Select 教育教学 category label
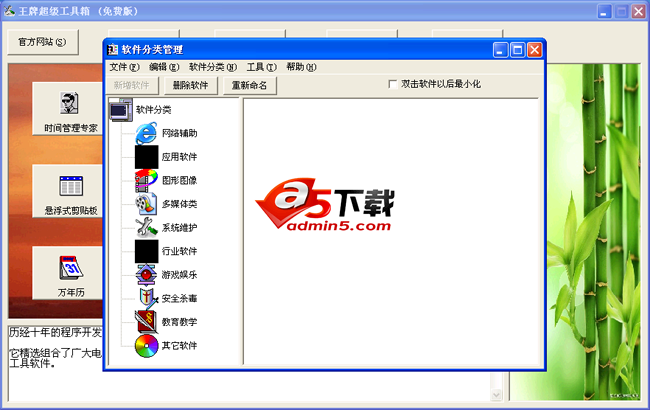 pyautogui.click(x=179, y=322)
